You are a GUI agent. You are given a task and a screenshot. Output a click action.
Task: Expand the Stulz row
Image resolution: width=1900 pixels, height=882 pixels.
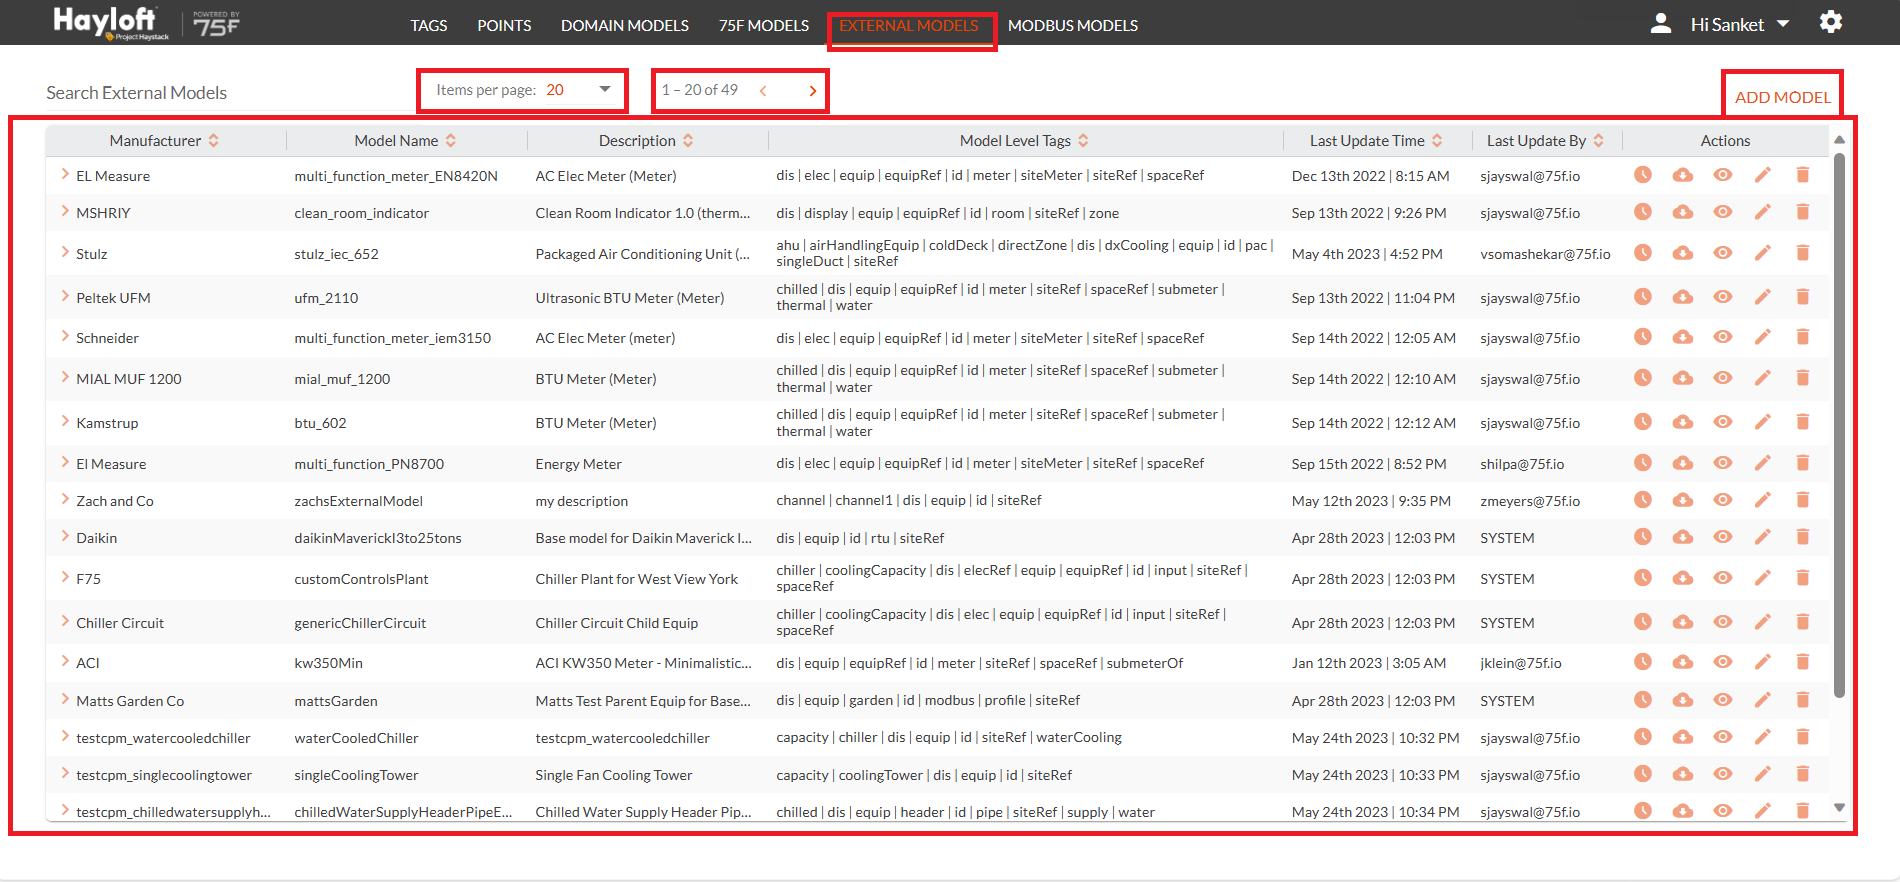pyautogui.click(x=65, y=252)
